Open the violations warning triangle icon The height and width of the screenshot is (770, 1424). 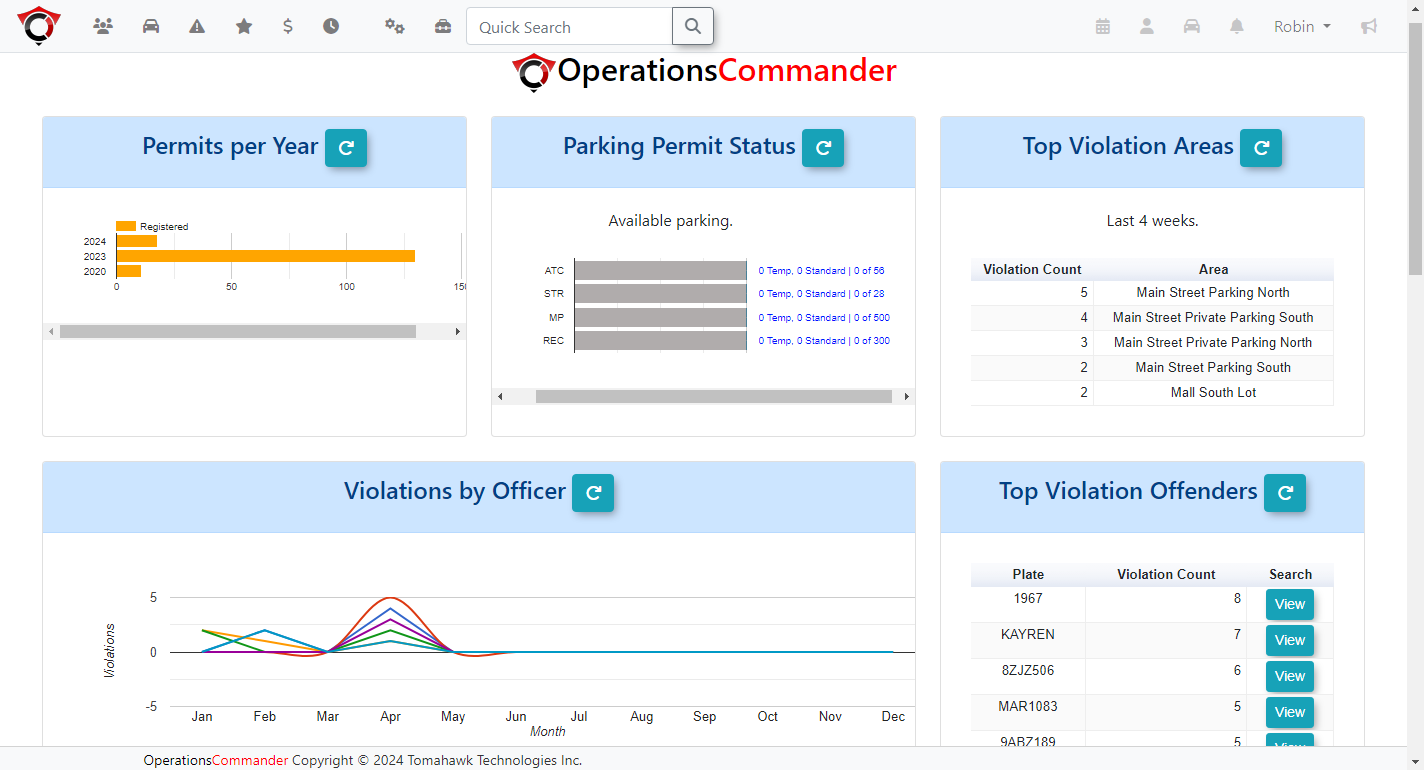point(197,27)
